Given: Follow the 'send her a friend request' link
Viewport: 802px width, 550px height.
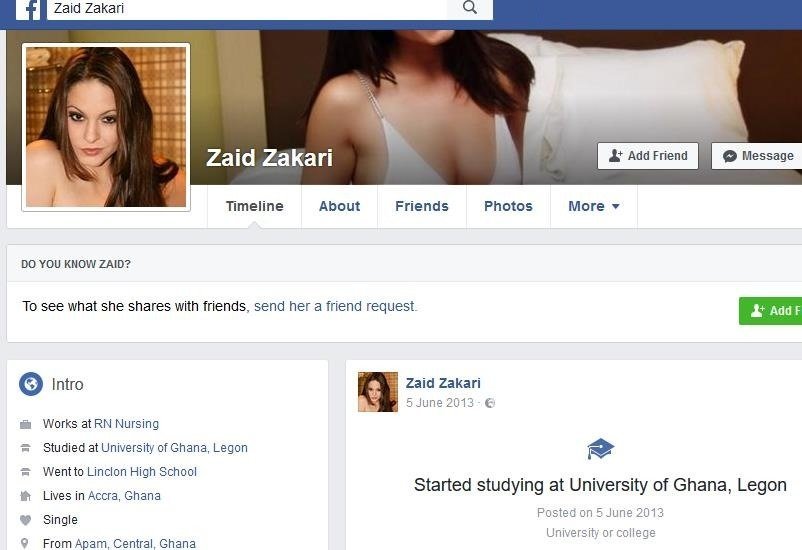Looking at the screenshot, I should point(336,306).
